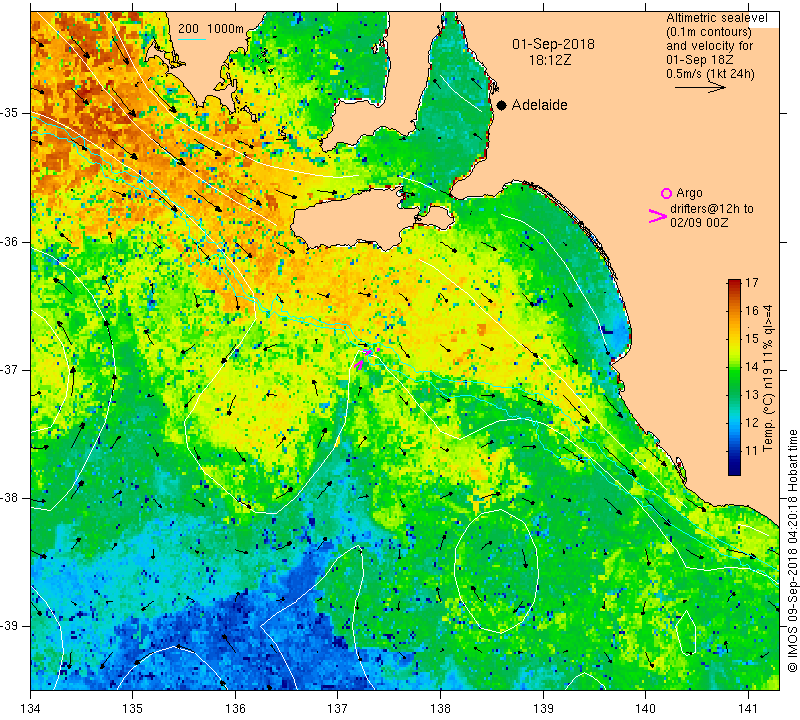Click the closed sea-level contour eddy near 138.5E

coord(496,570)
